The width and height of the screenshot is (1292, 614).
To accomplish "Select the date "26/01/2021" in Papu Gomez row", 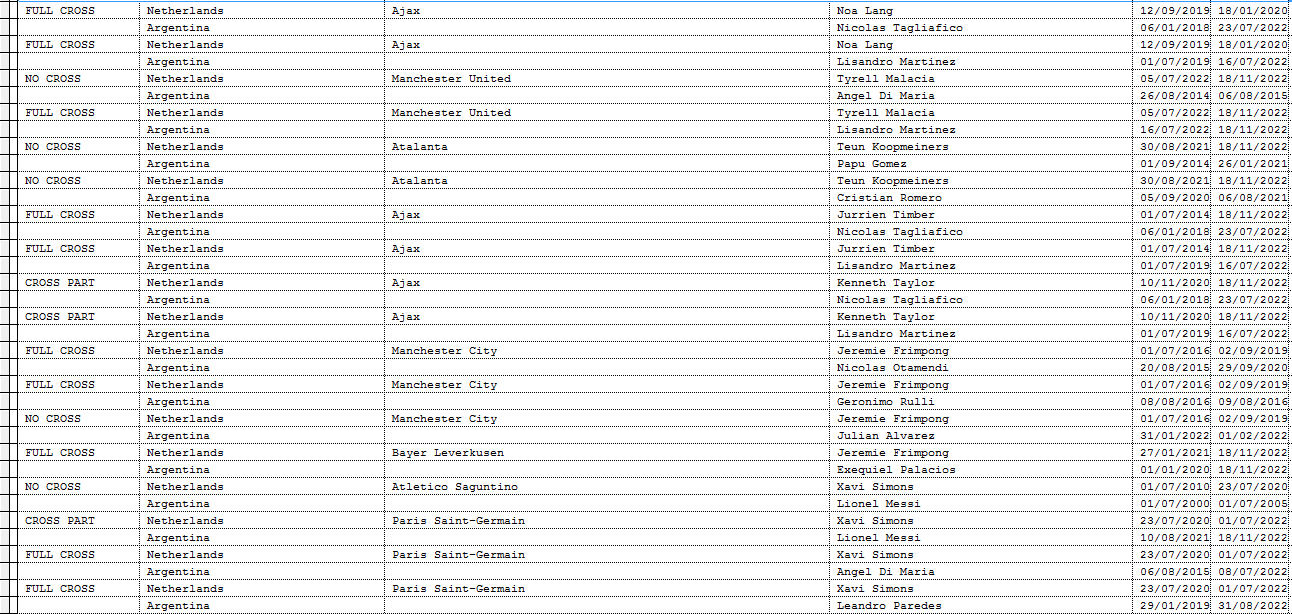I will coord(1253,164).
